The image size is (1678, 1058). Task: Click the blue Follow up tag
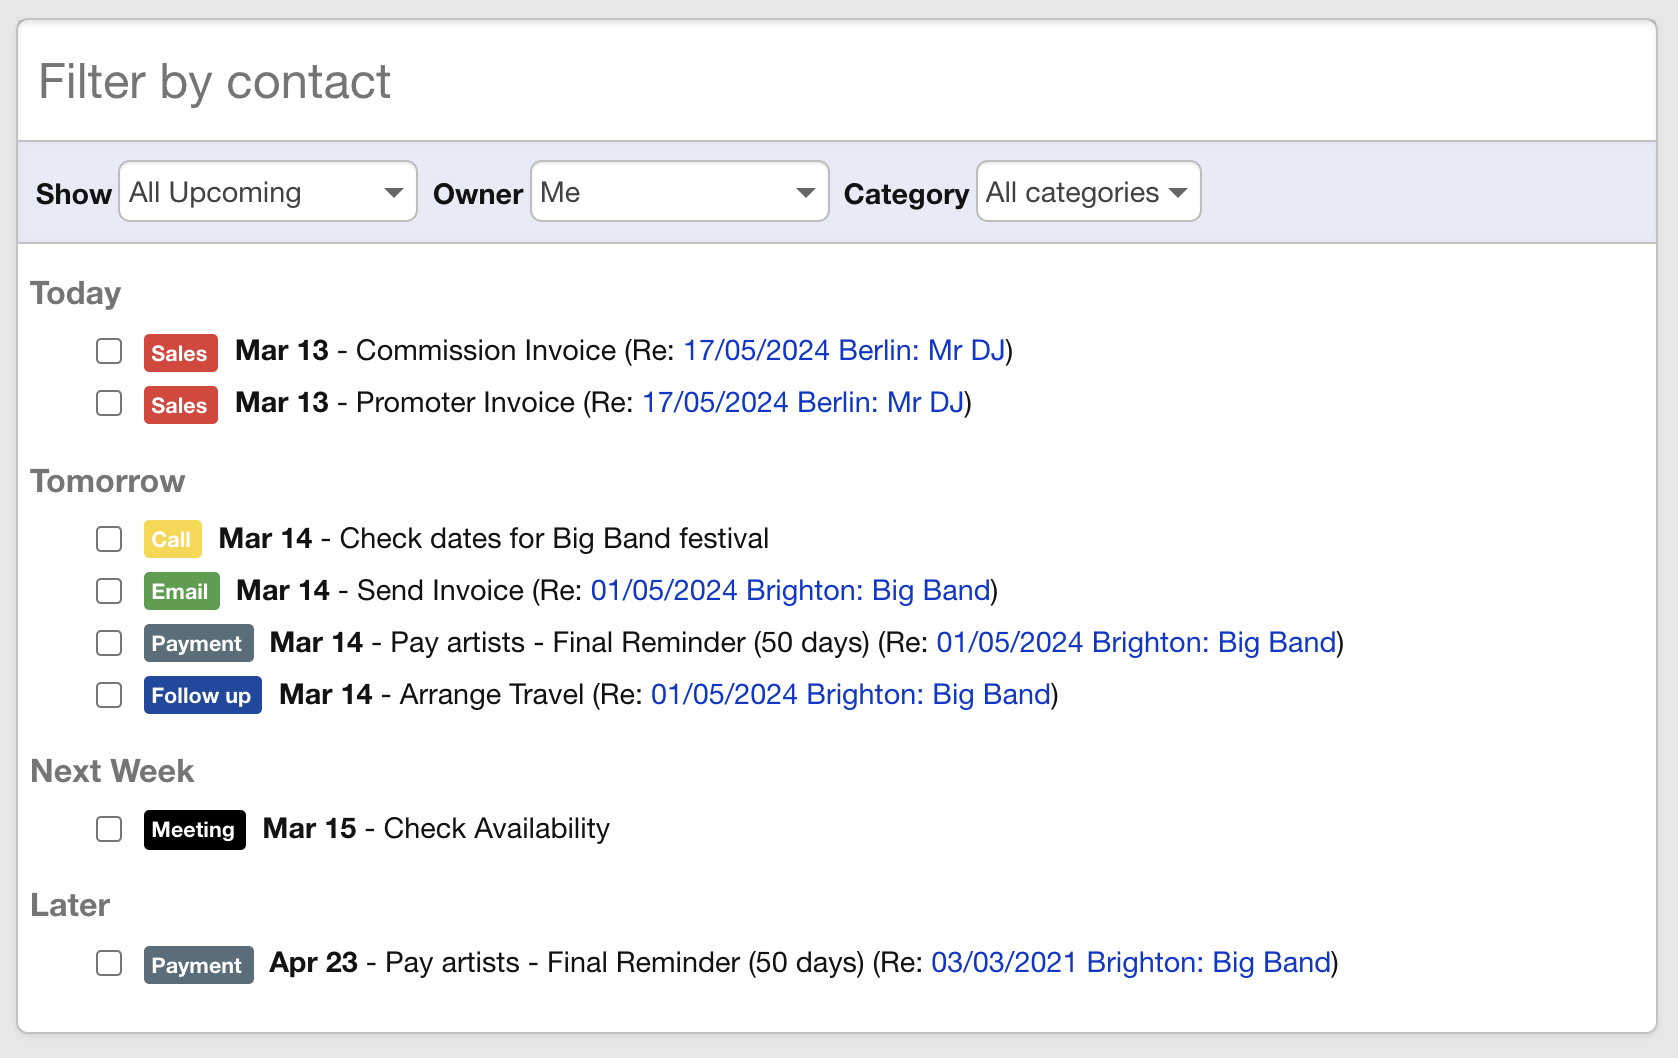(x=202, y=695)
